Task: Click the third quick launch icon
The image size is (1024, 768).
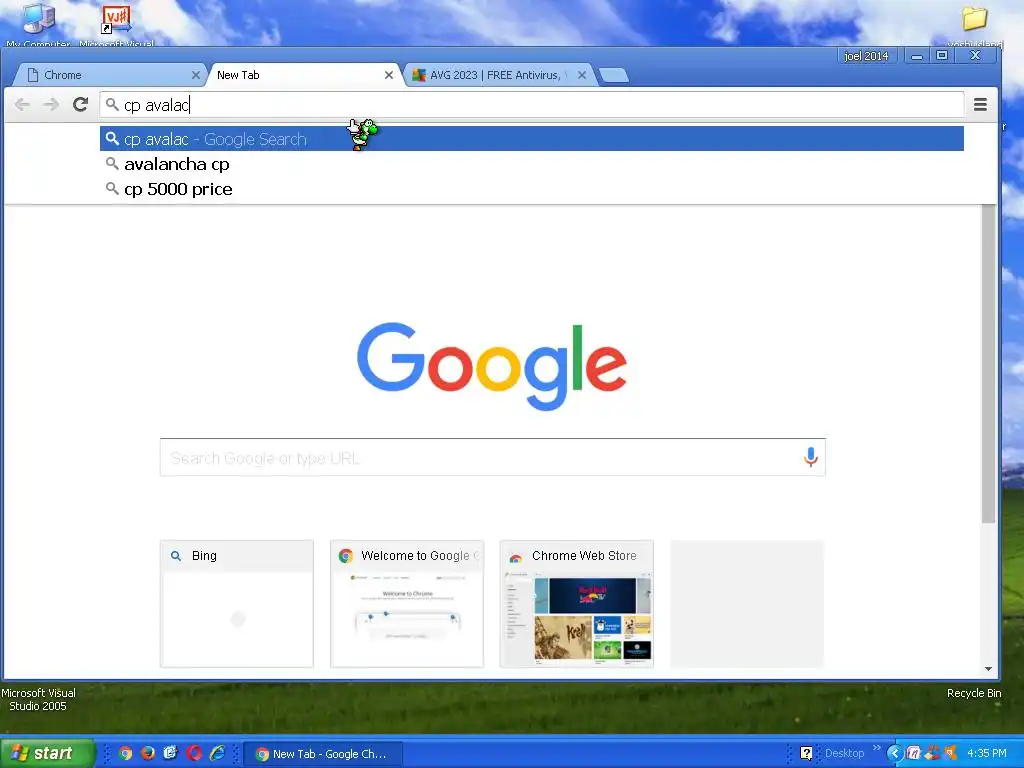Action: [x=170, y=753]
